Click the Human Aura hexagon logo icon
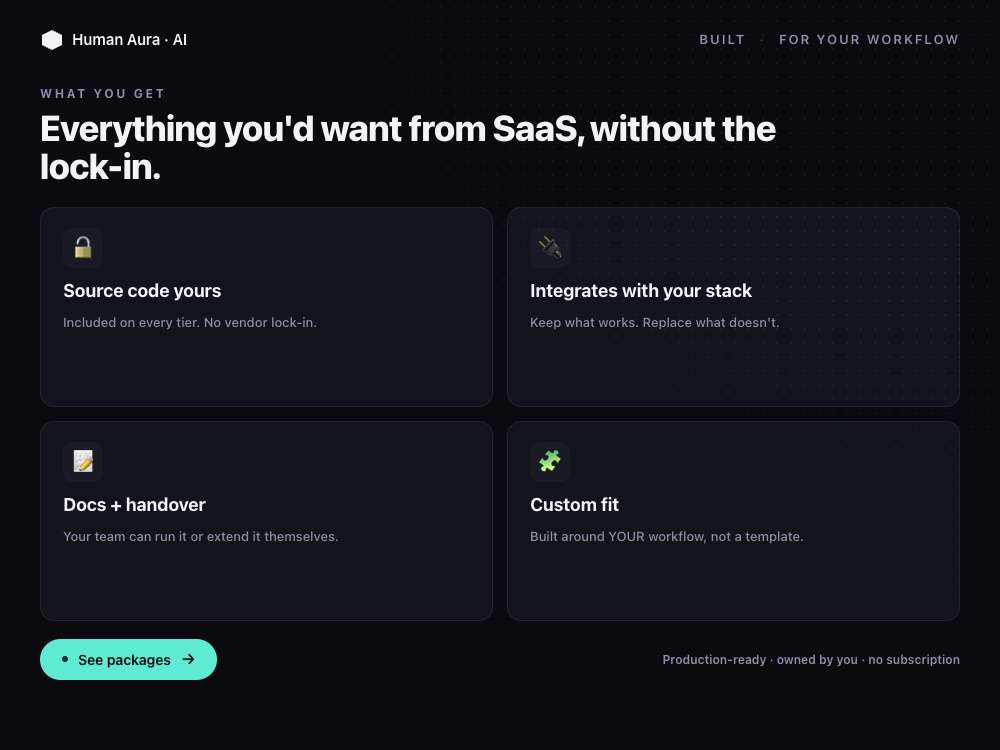This screenshot has width=1000, height=750. coord(52,40)
